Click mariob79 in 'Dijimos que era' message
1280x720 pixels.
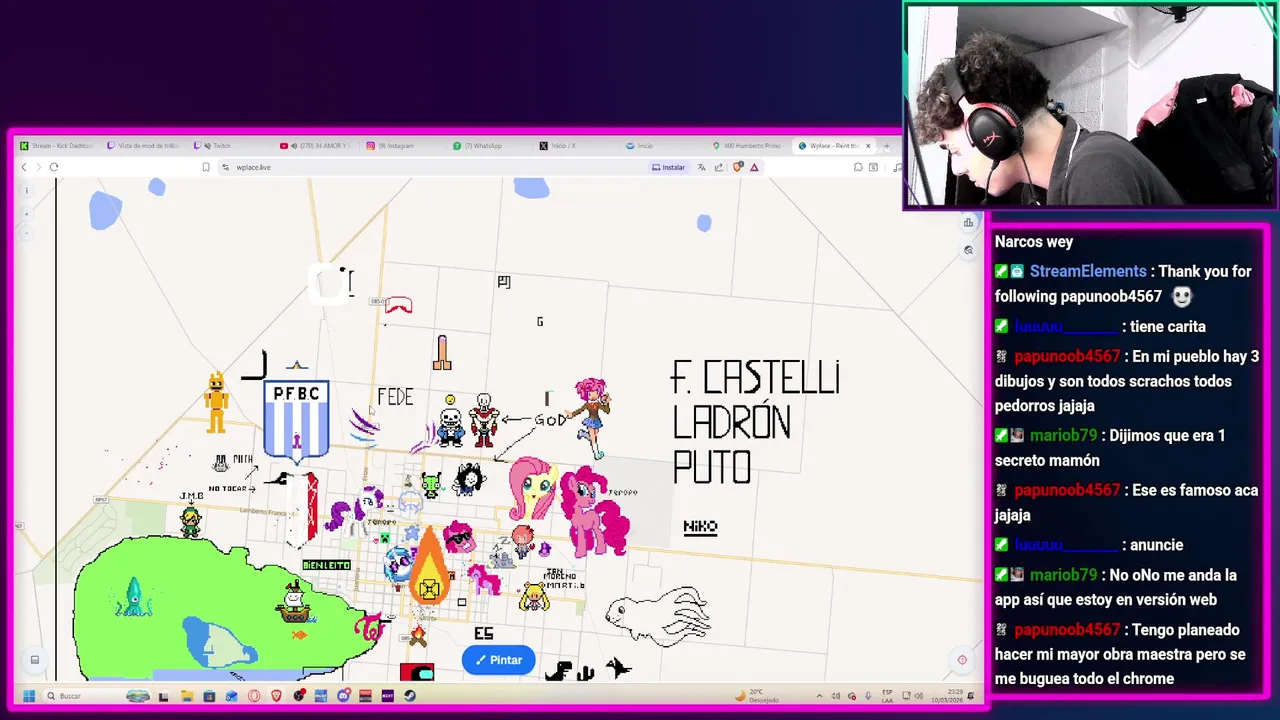click(1063, 435)
